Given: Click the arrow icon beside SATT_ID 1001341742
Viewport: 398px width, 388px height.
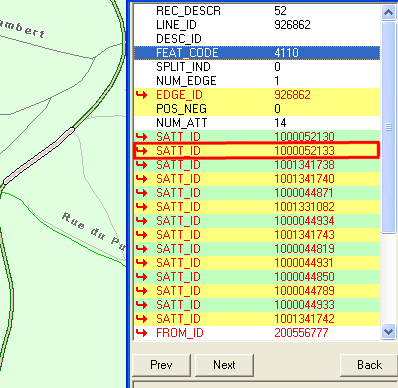Looking at the screenshot, I should pos(142,319).
